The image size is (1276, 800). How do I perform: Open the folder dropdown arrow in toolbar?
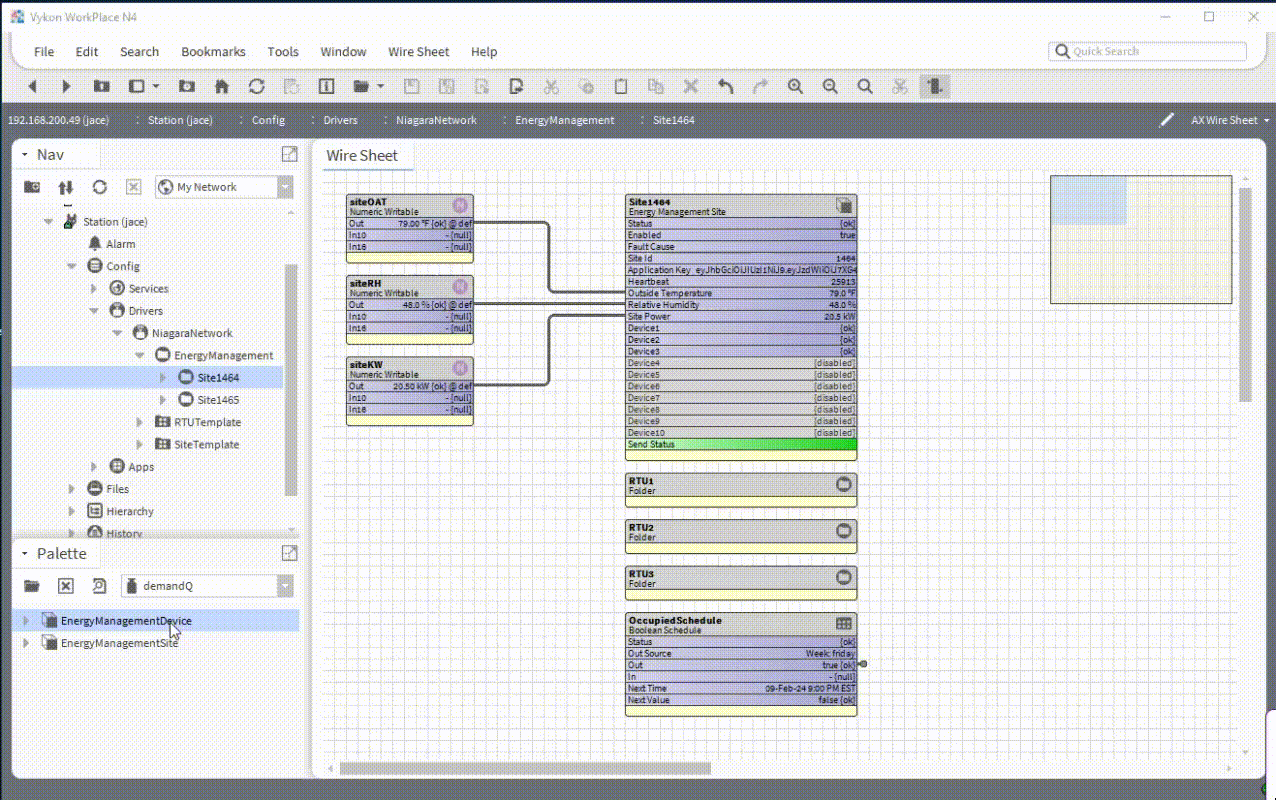tap(380, 87)
